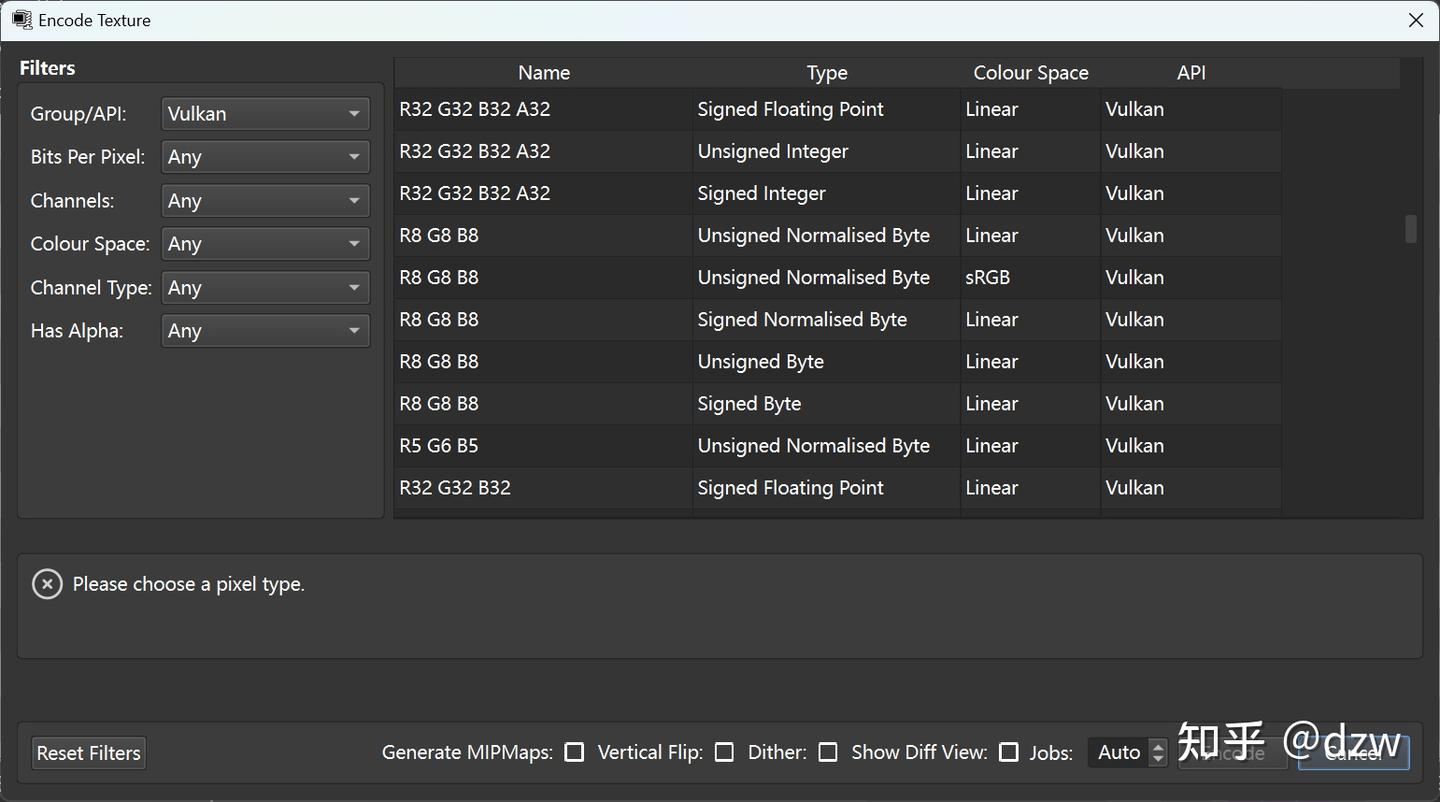Select the R5 G6 B5 format row
1440x802 pixels.
(x=544, y=446)
